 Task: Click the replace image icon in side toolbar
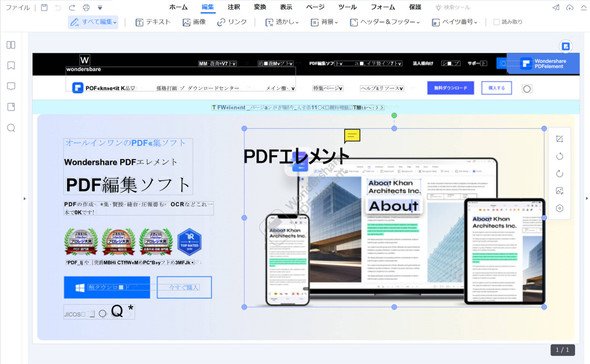(x=560, y=191)
